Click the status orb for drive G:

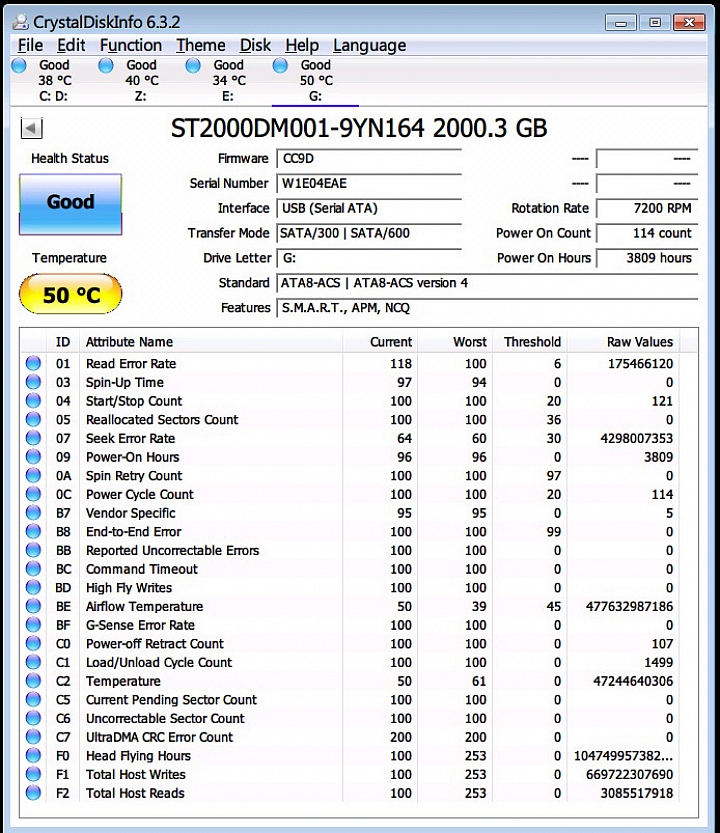click(x=280, y=66)
